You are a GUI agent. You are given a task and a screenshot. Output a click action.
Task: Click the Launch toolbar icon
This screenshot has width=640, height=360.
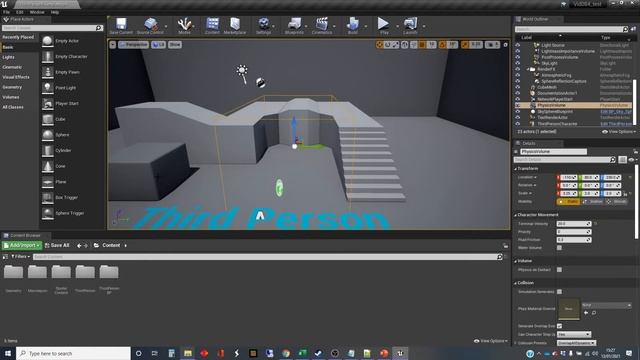pyautogui.click(x=410, y=25)
